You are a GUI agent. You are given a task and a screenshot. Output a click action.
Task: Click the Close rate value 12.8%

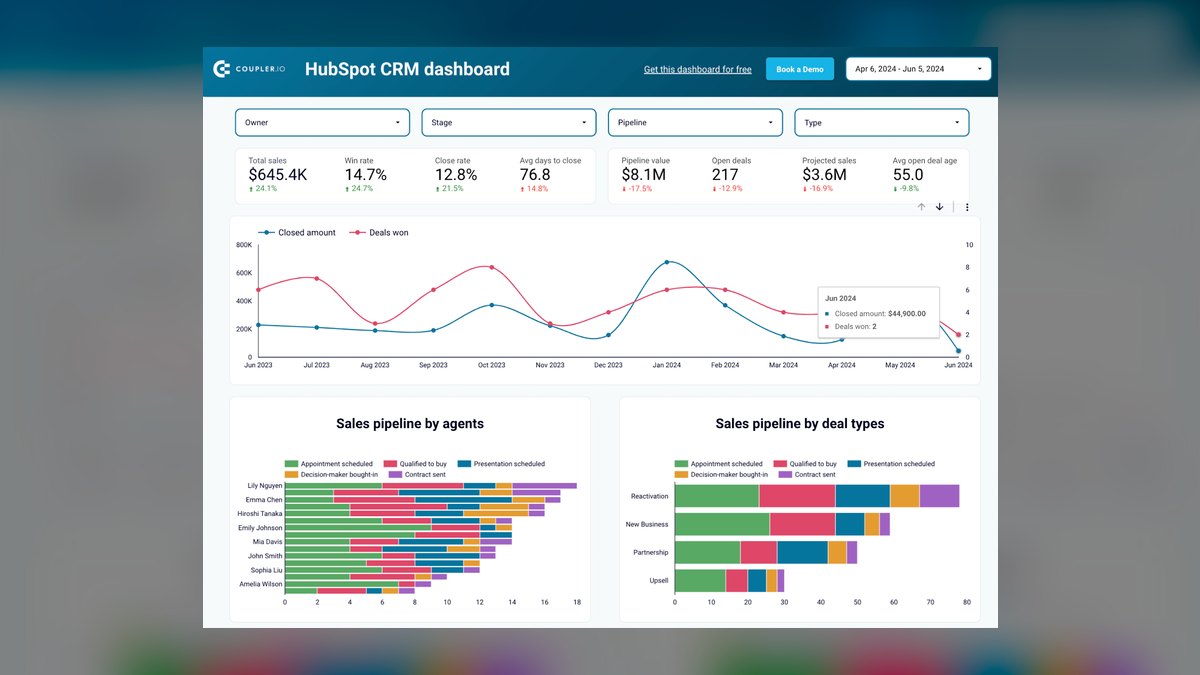456,174
